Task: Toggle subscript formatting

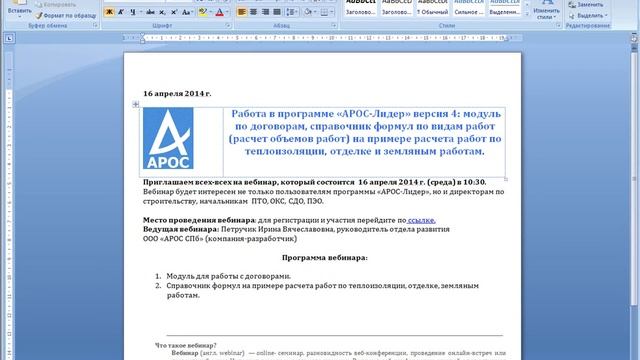Action: 162,12
